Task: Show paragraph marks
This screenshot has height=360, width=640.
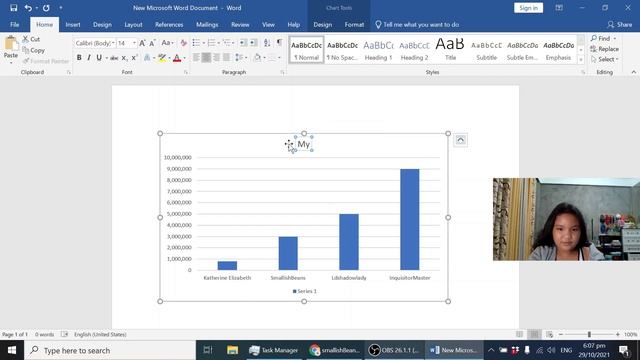Action: coord(279,43)
